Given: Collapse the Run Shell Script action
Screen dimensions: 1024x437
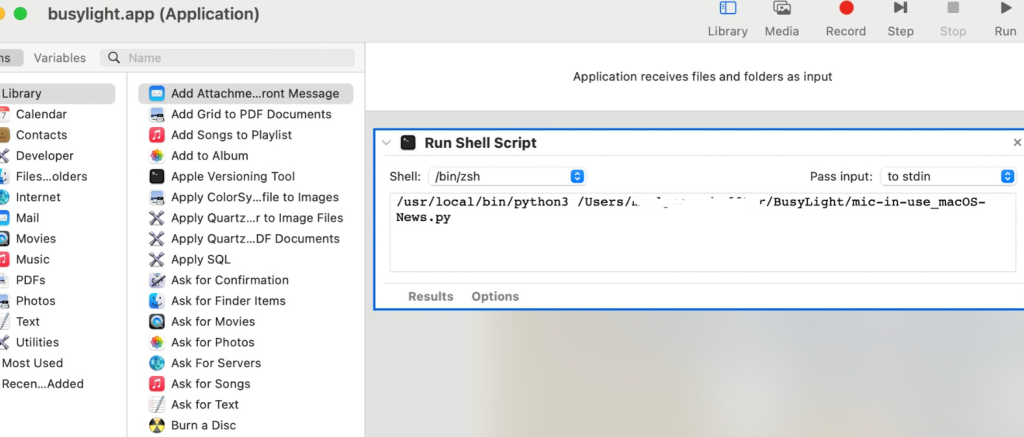Looking at the screenshot, I should click(386, 143).
